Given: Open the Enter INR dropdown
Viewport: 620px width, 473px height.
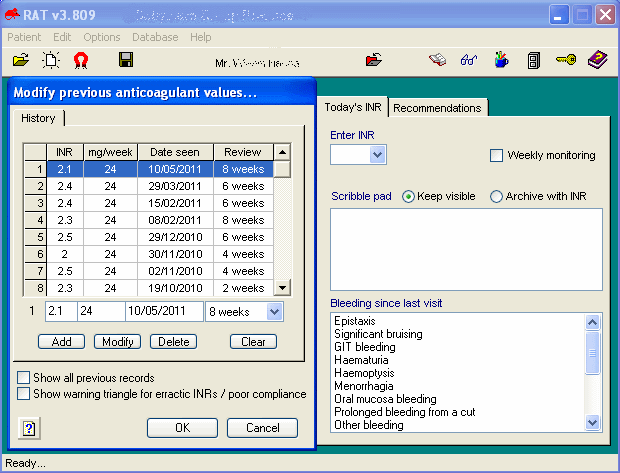Looking at the screenshot, I should pyautogui.click(x=378, y=155).
